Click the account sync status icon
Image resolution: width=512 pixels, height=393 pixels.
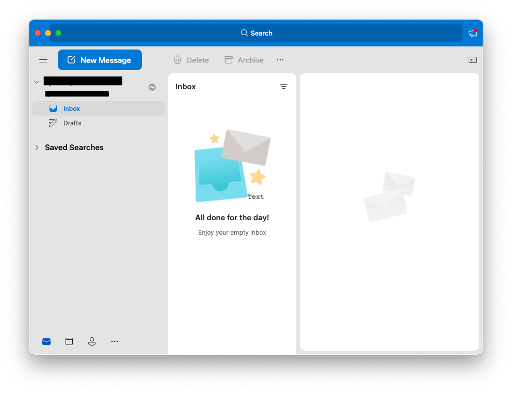click(152, 87)
